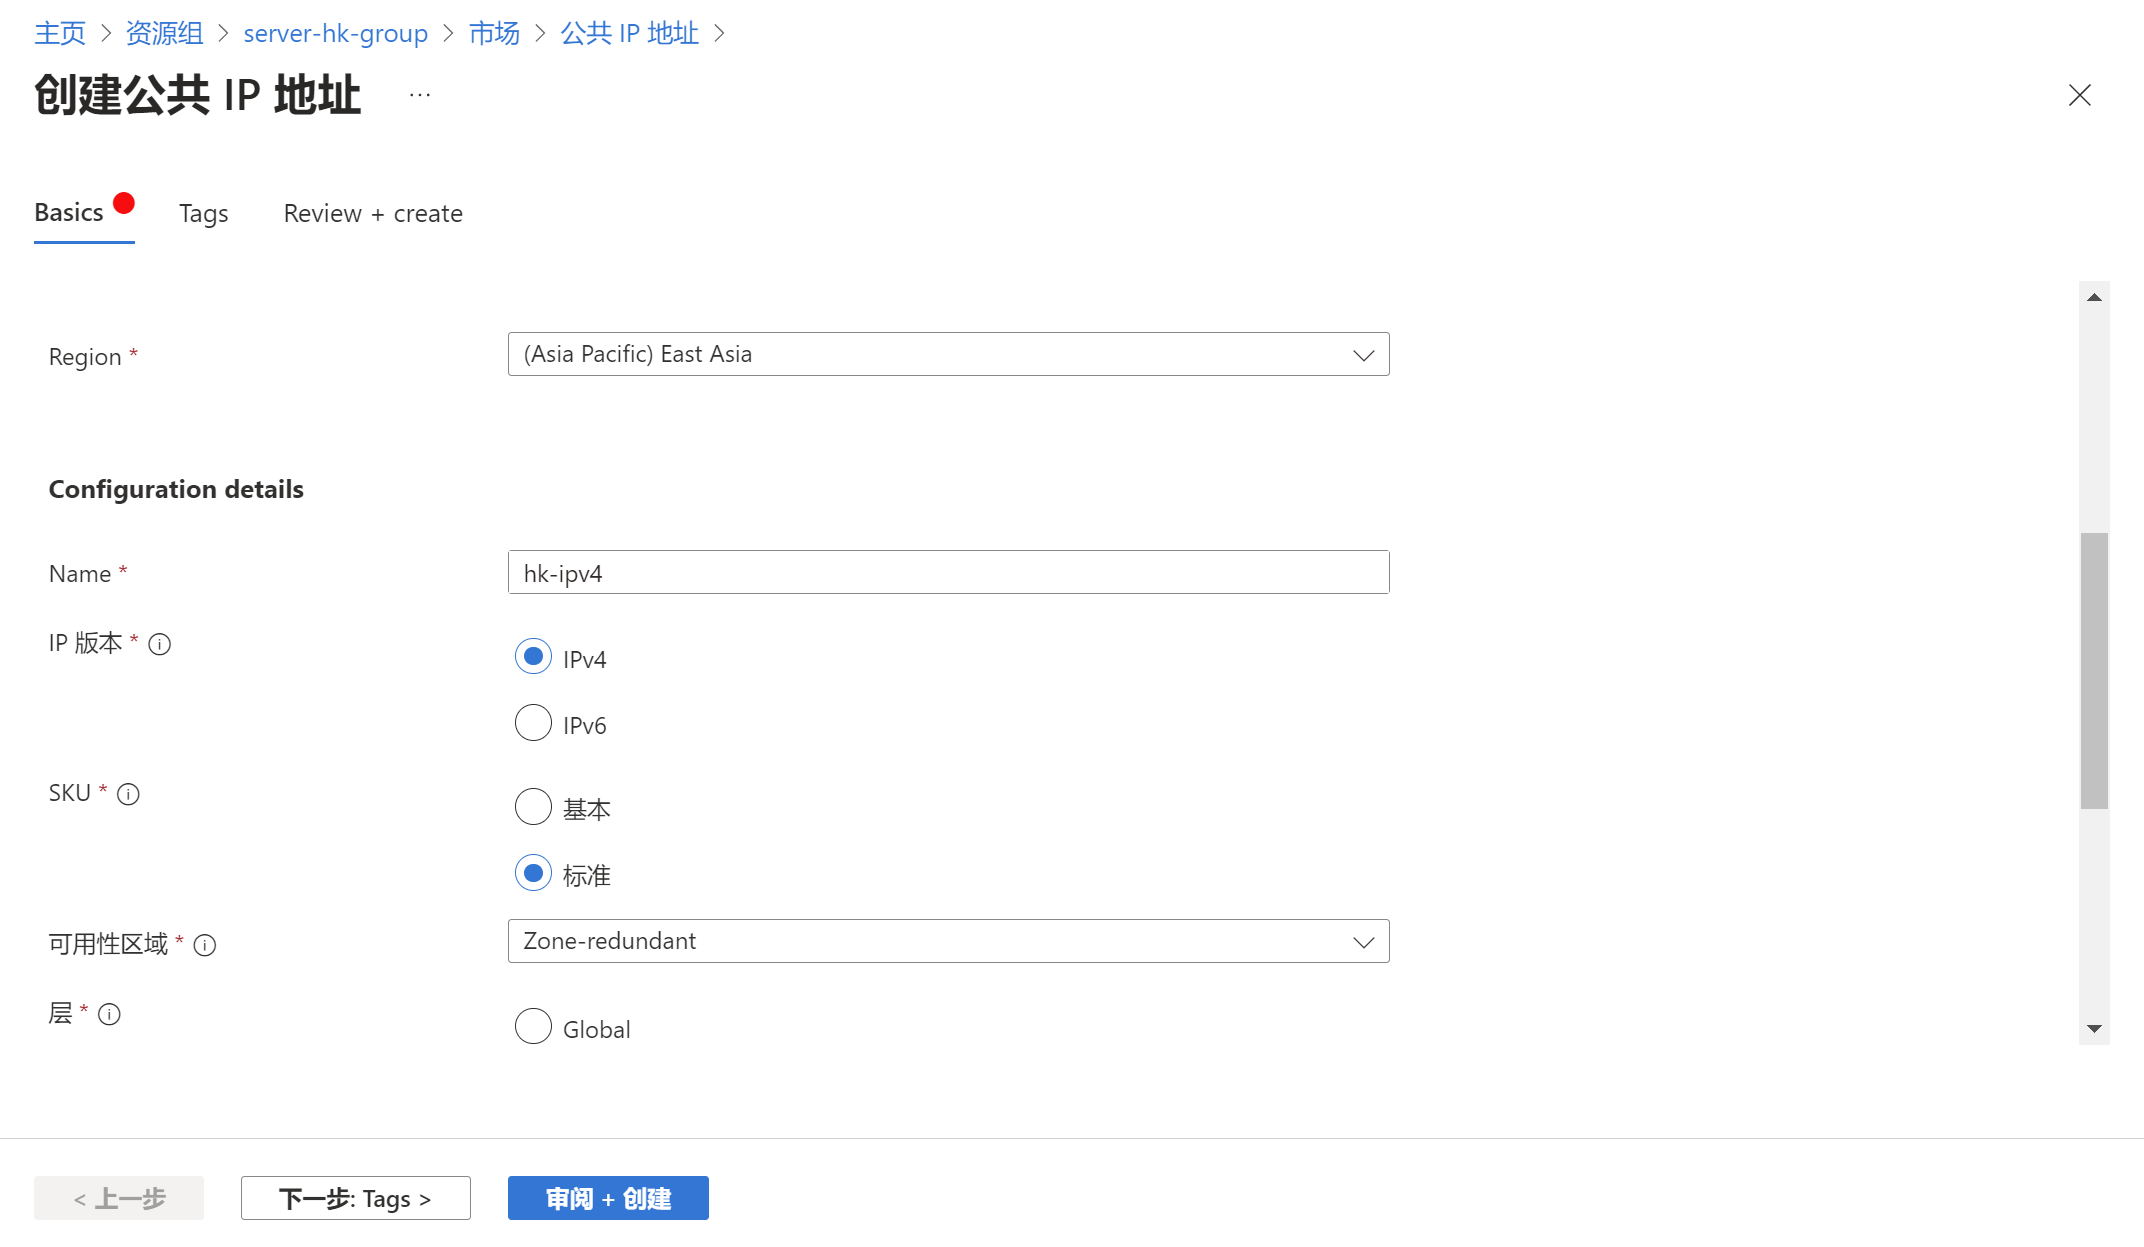Image resolution: width=2144 pixels, height=1247 pixels.
Task: Open server-hk-group breadcrumb link
Action: click(335, 34)
